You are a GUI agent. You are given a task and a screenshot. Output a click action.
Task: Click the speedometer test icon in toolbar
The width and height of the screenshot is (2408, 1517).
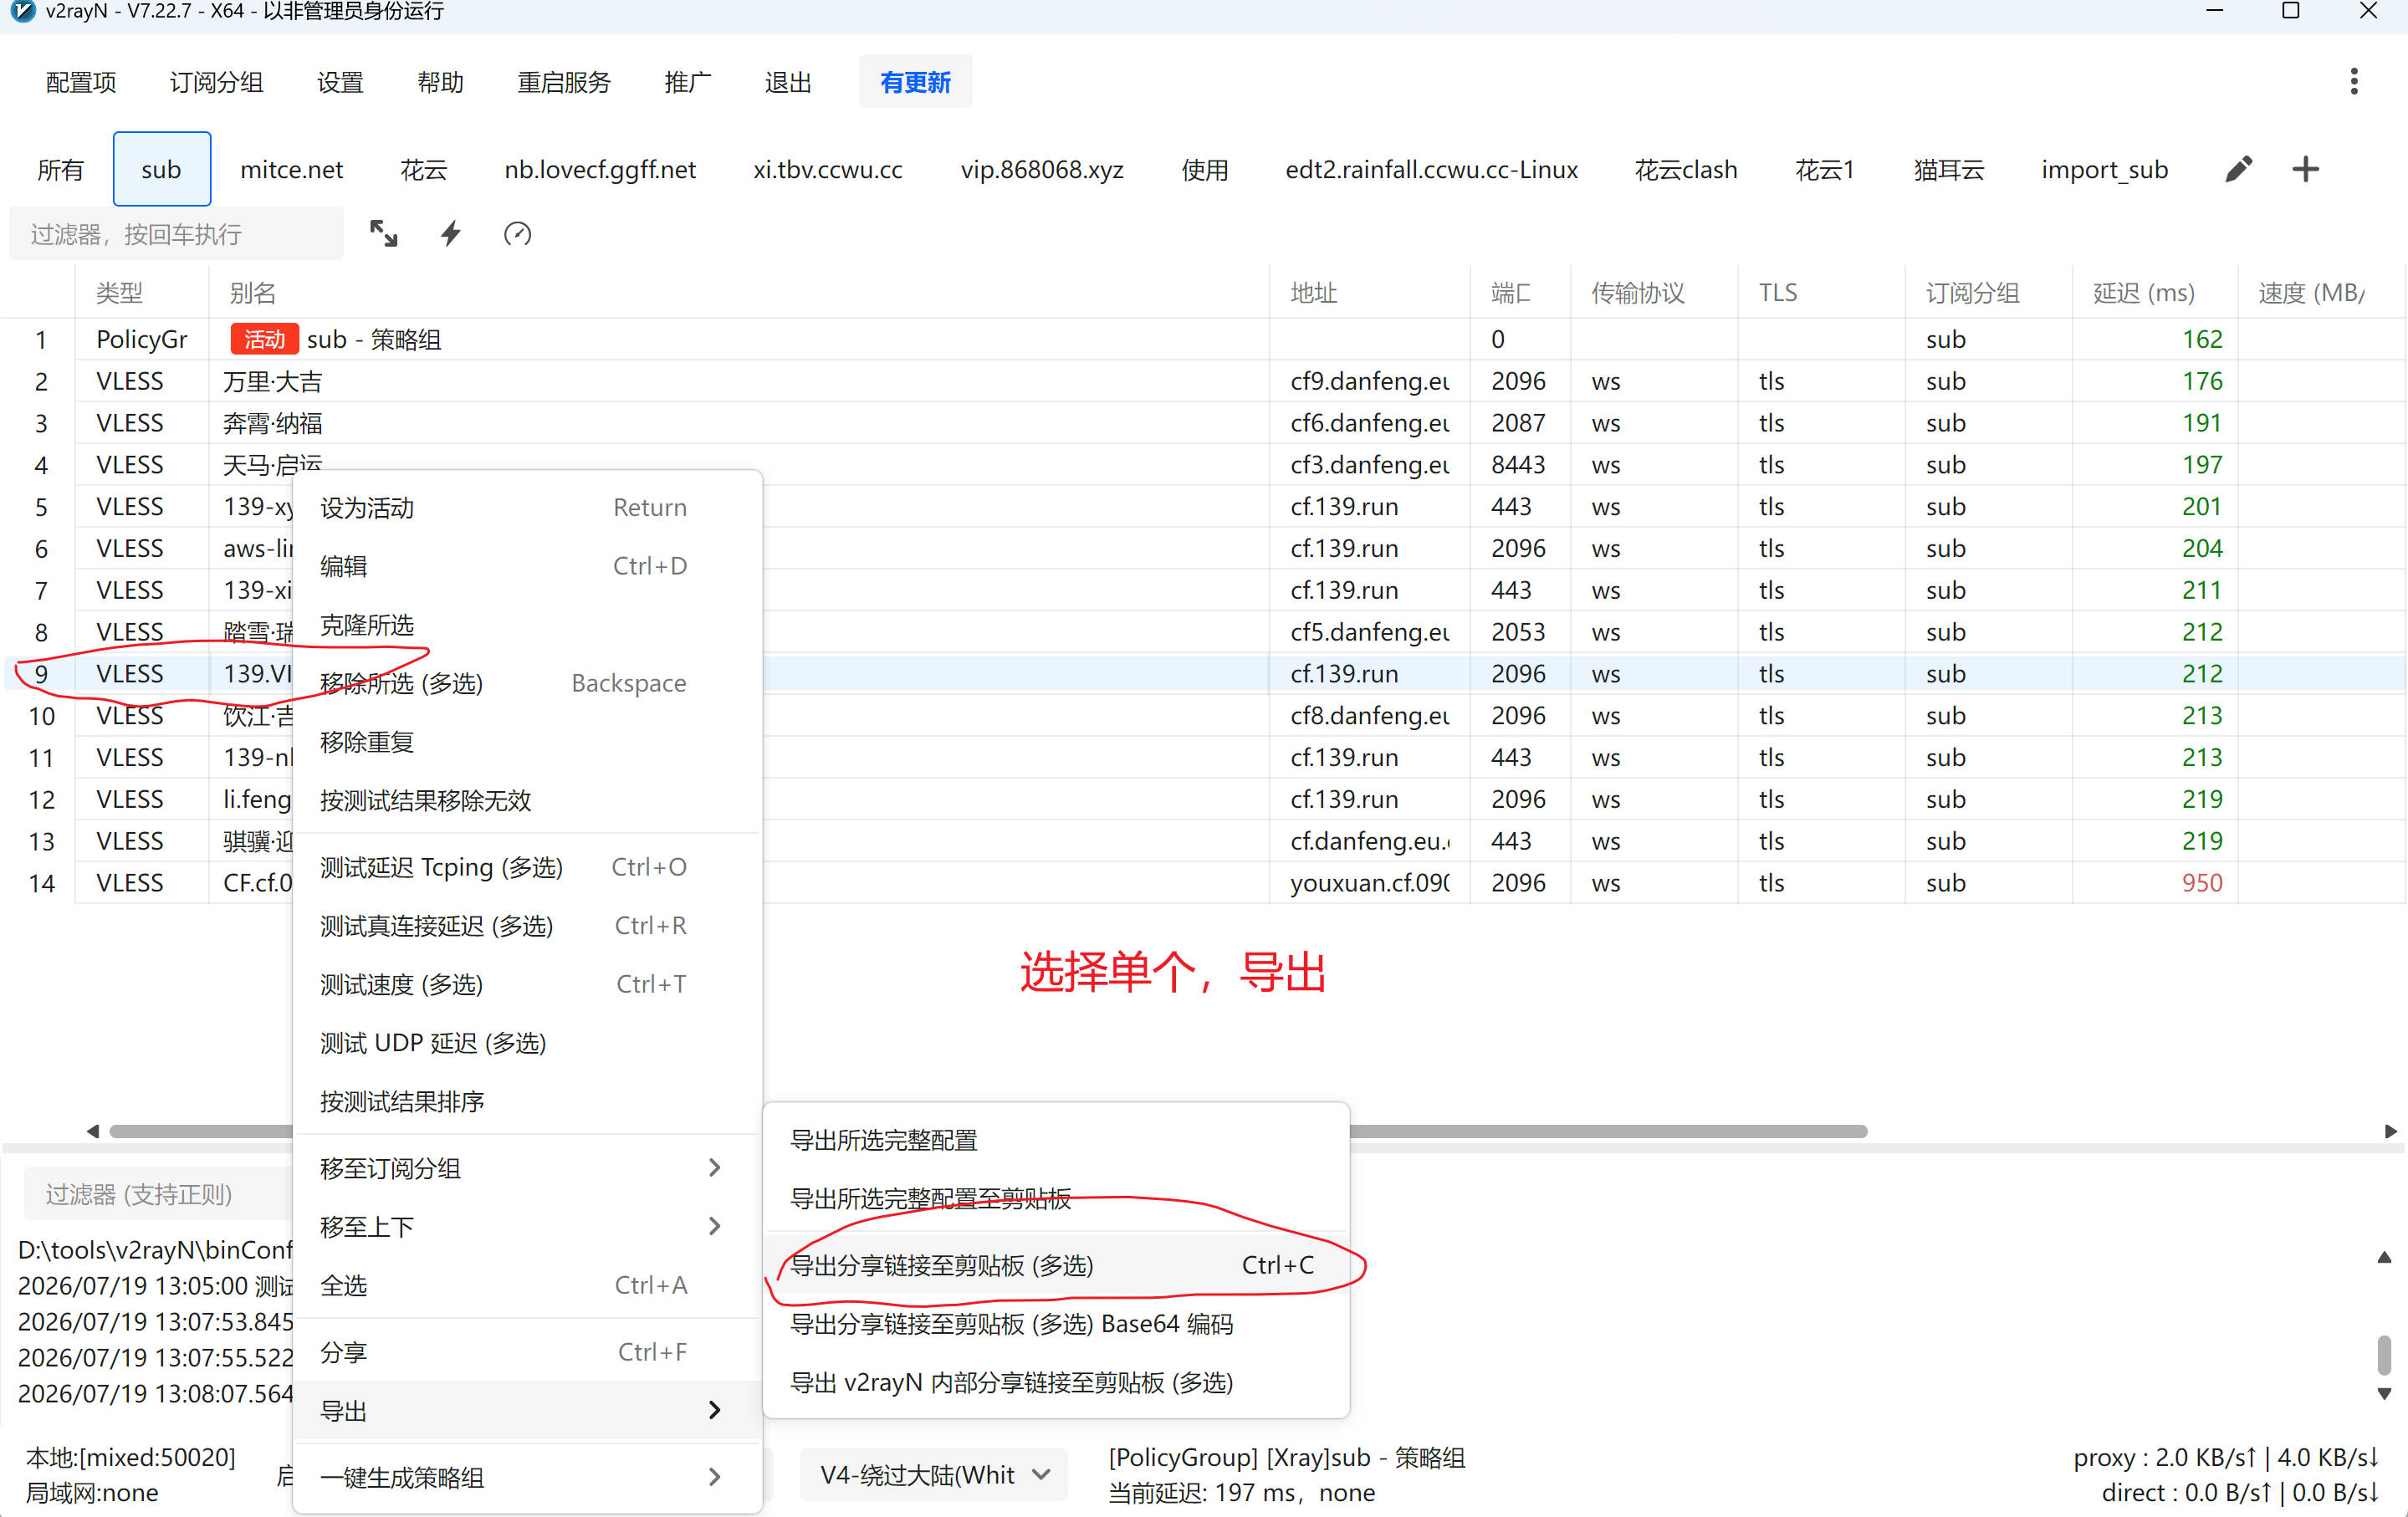[517, 234]
